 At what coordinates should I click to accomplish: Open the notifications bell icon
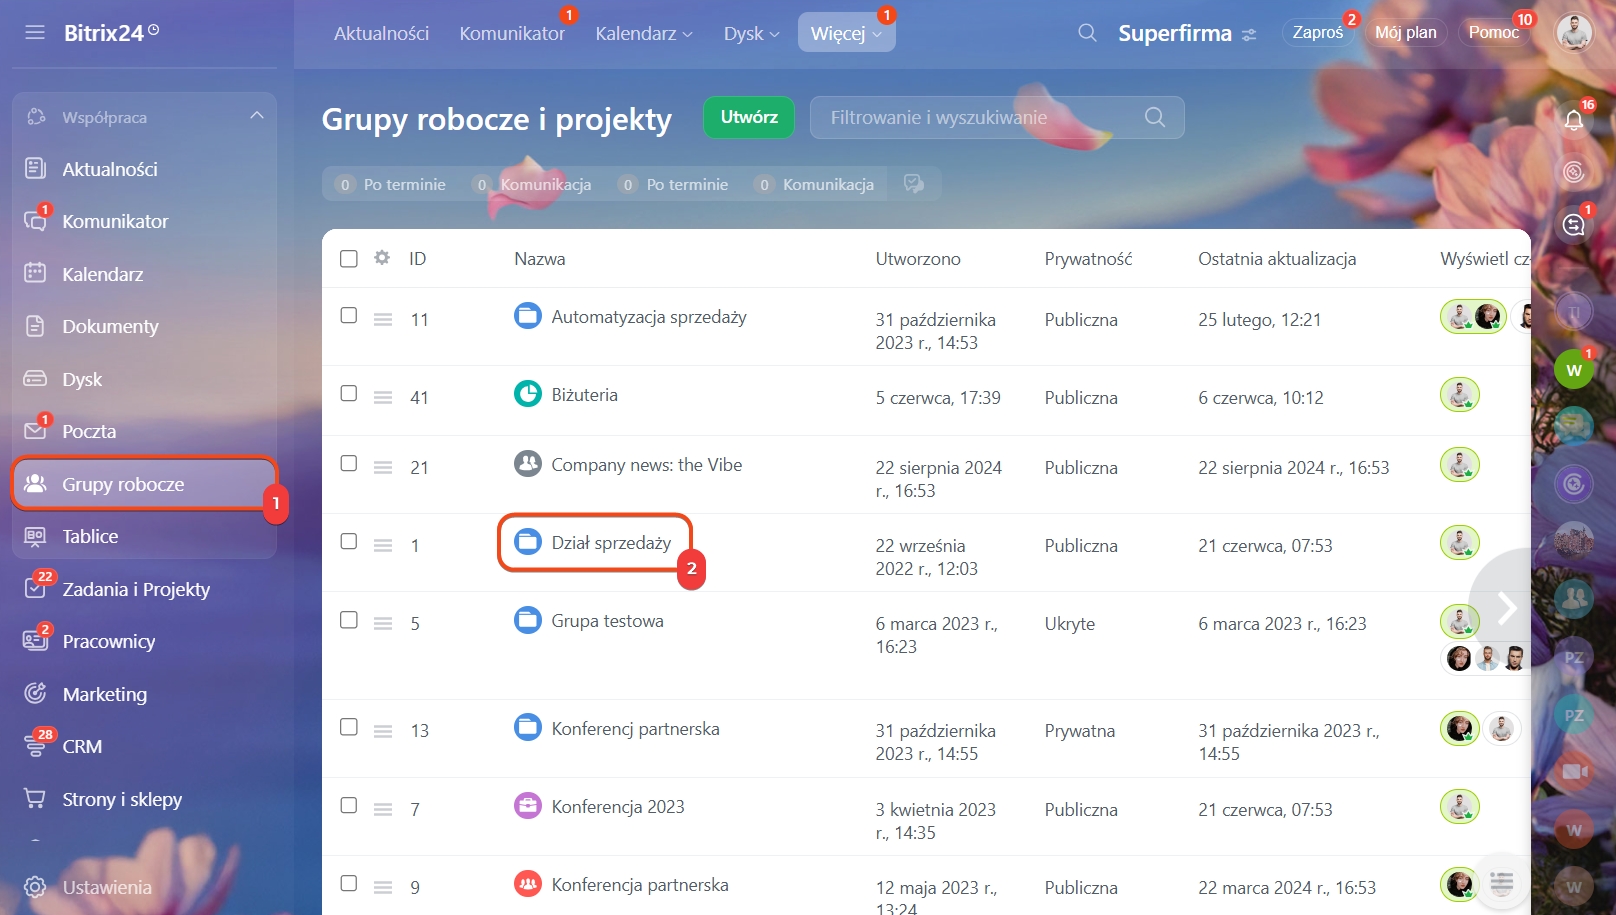pos(1574,120)
